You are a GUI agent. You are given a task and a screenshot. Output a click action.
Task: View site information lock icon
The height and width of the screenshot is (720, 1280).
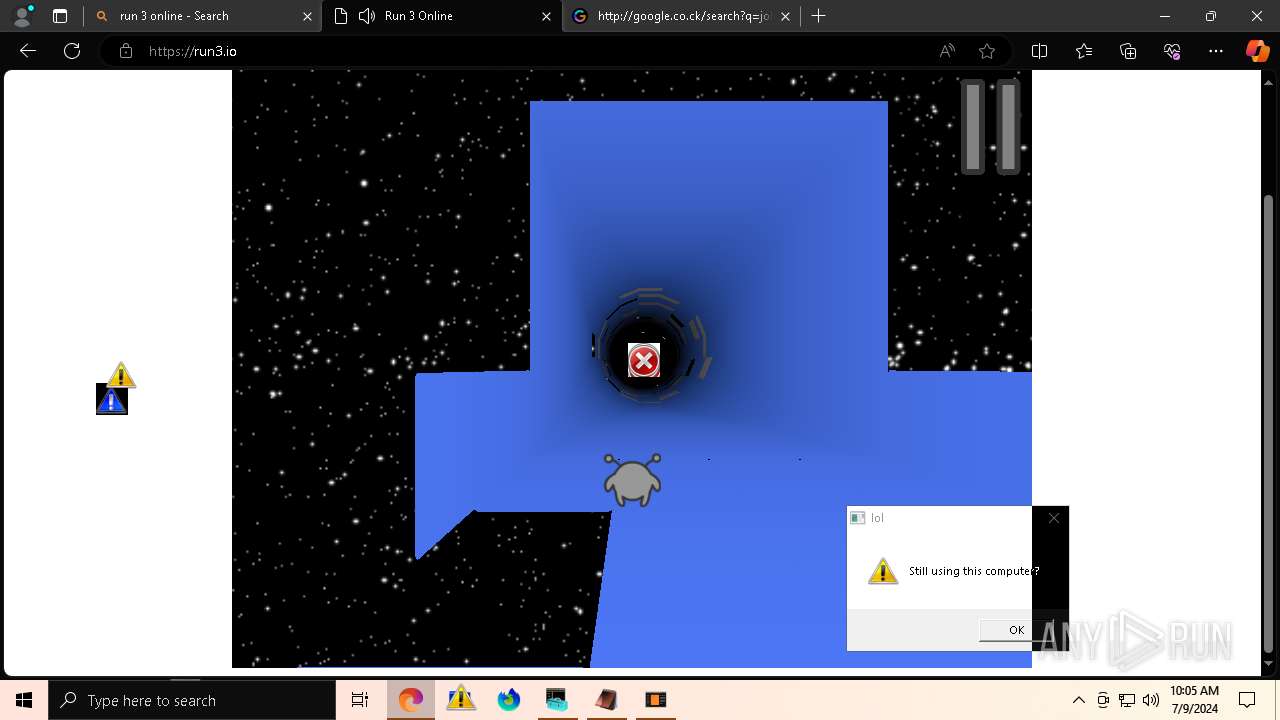[x=126, y=51]
